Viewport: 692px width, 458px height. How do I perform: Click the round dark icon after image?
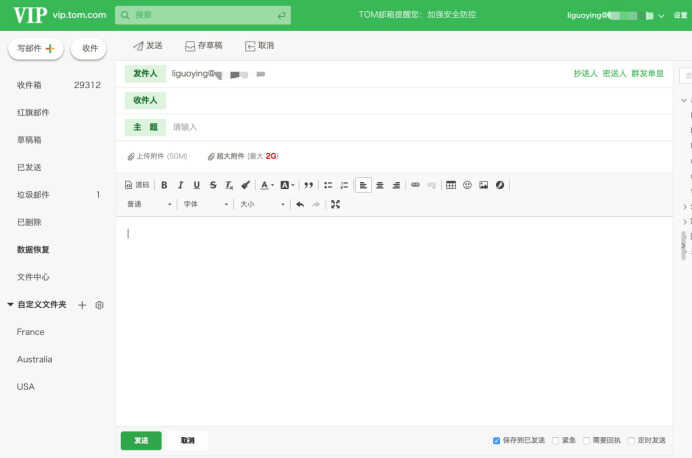500,185
